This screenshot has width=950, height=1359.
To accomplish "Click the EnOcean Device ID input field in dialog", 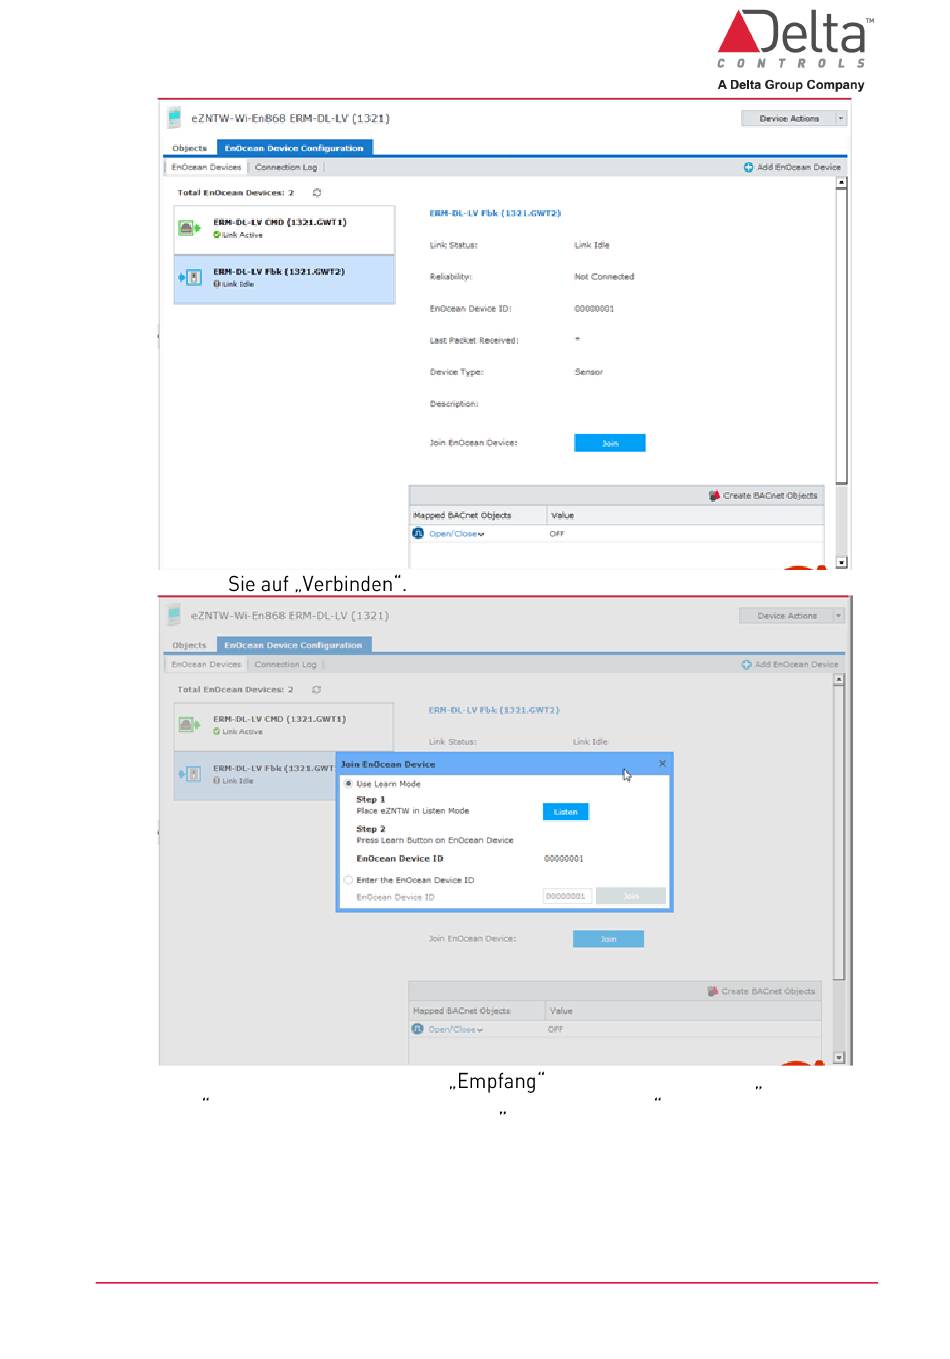I will pyautogui.click(x=567, y=896).
